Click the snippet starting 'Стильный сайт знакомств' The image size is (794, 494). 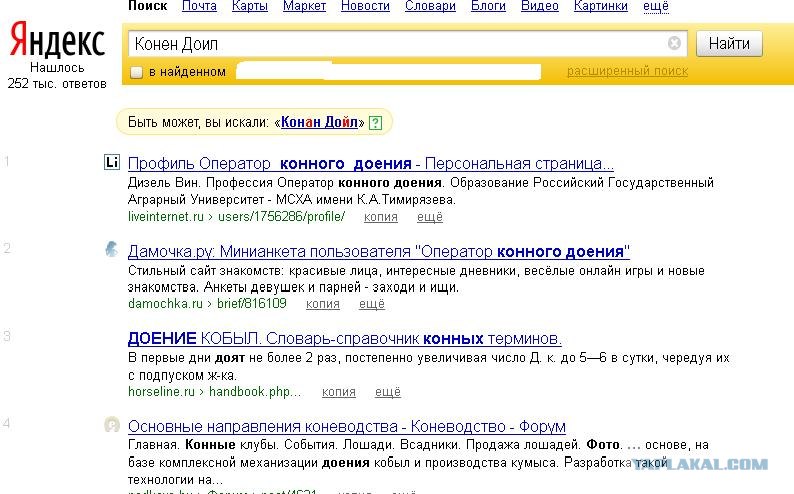point(416,279)
